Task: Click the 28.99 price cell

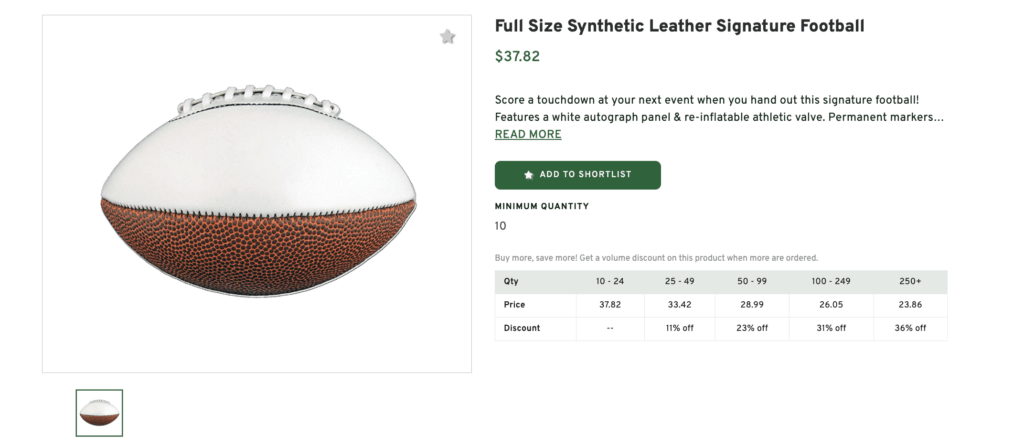Action: 750,305
